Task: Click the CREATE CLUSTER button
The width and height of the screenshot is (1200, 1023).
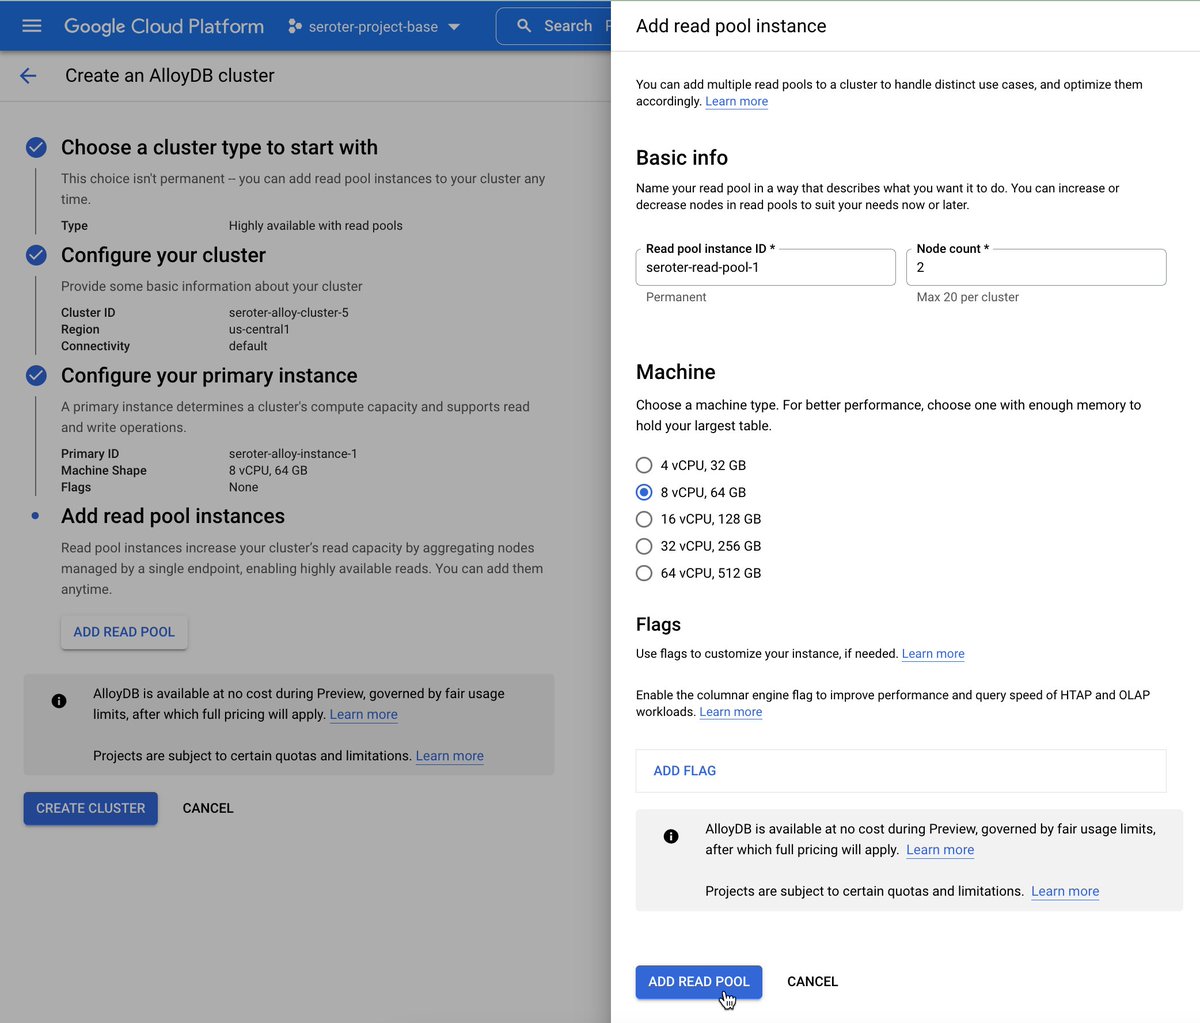Action: point(91,808)
